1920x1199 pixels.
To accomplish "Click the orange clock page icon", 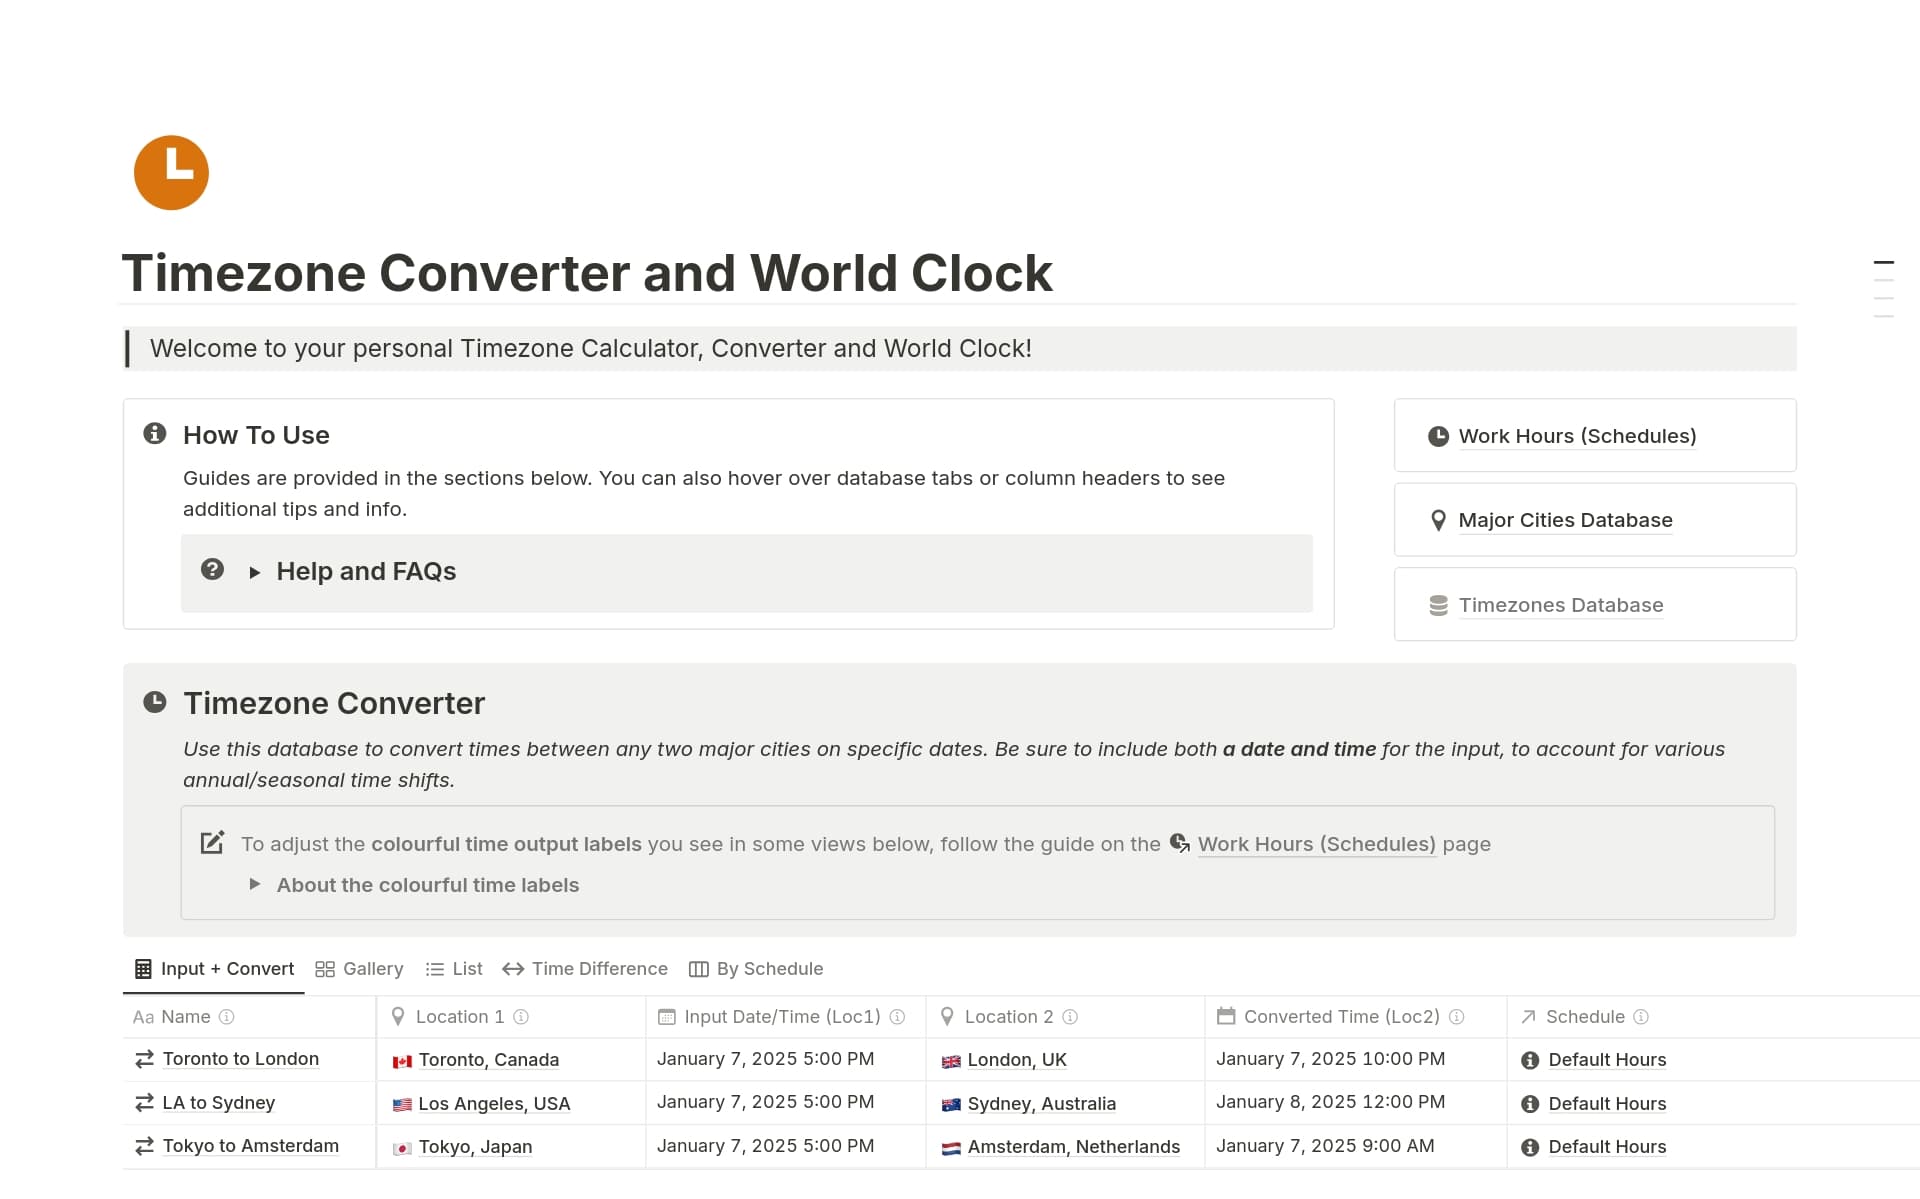I will 171,172.
